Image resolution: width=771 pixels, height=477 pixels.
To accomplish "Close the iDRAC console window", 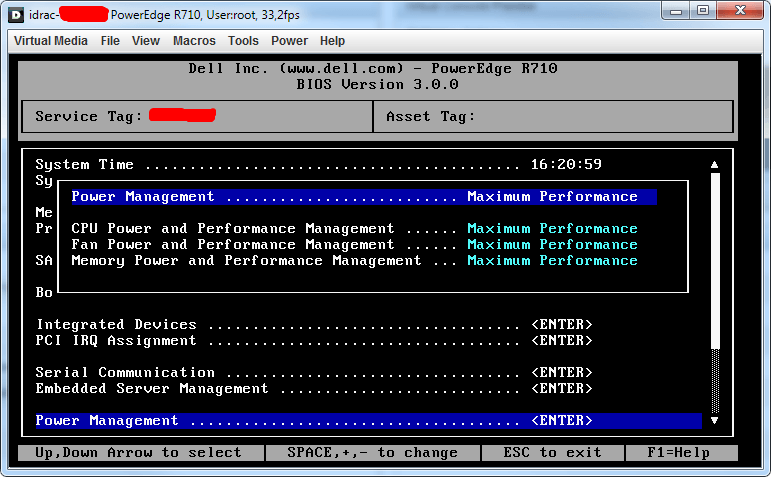I will [x=740, y=10].
